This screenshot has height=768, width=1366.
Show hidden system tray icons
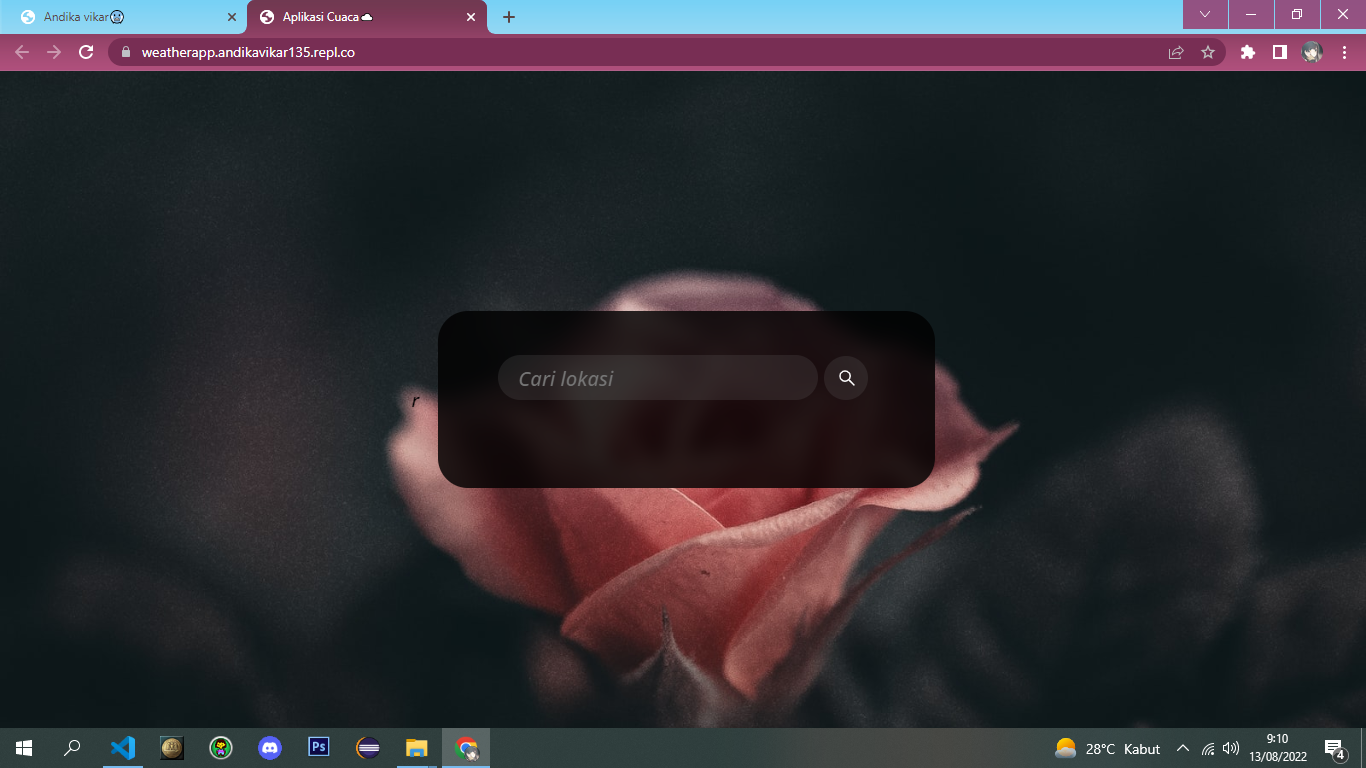tap(1183, 748)
